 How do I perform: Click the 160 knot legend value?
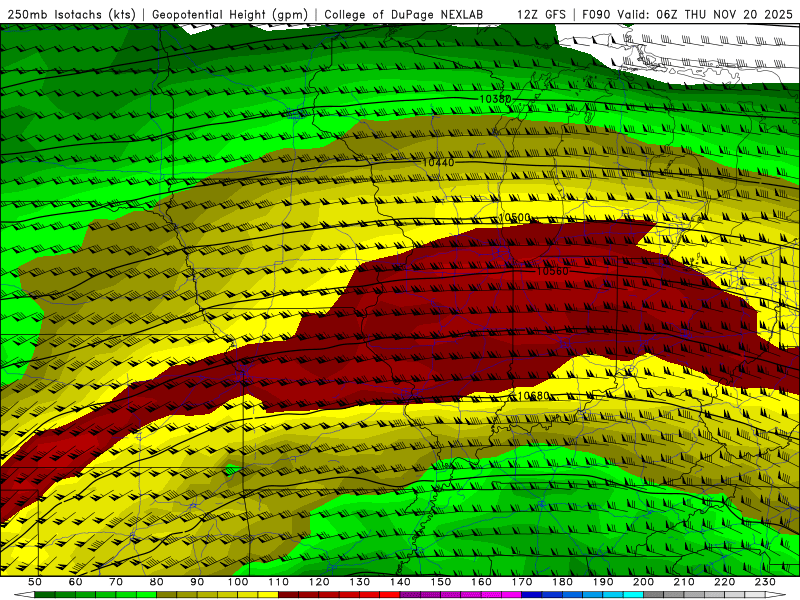[481, 582]
